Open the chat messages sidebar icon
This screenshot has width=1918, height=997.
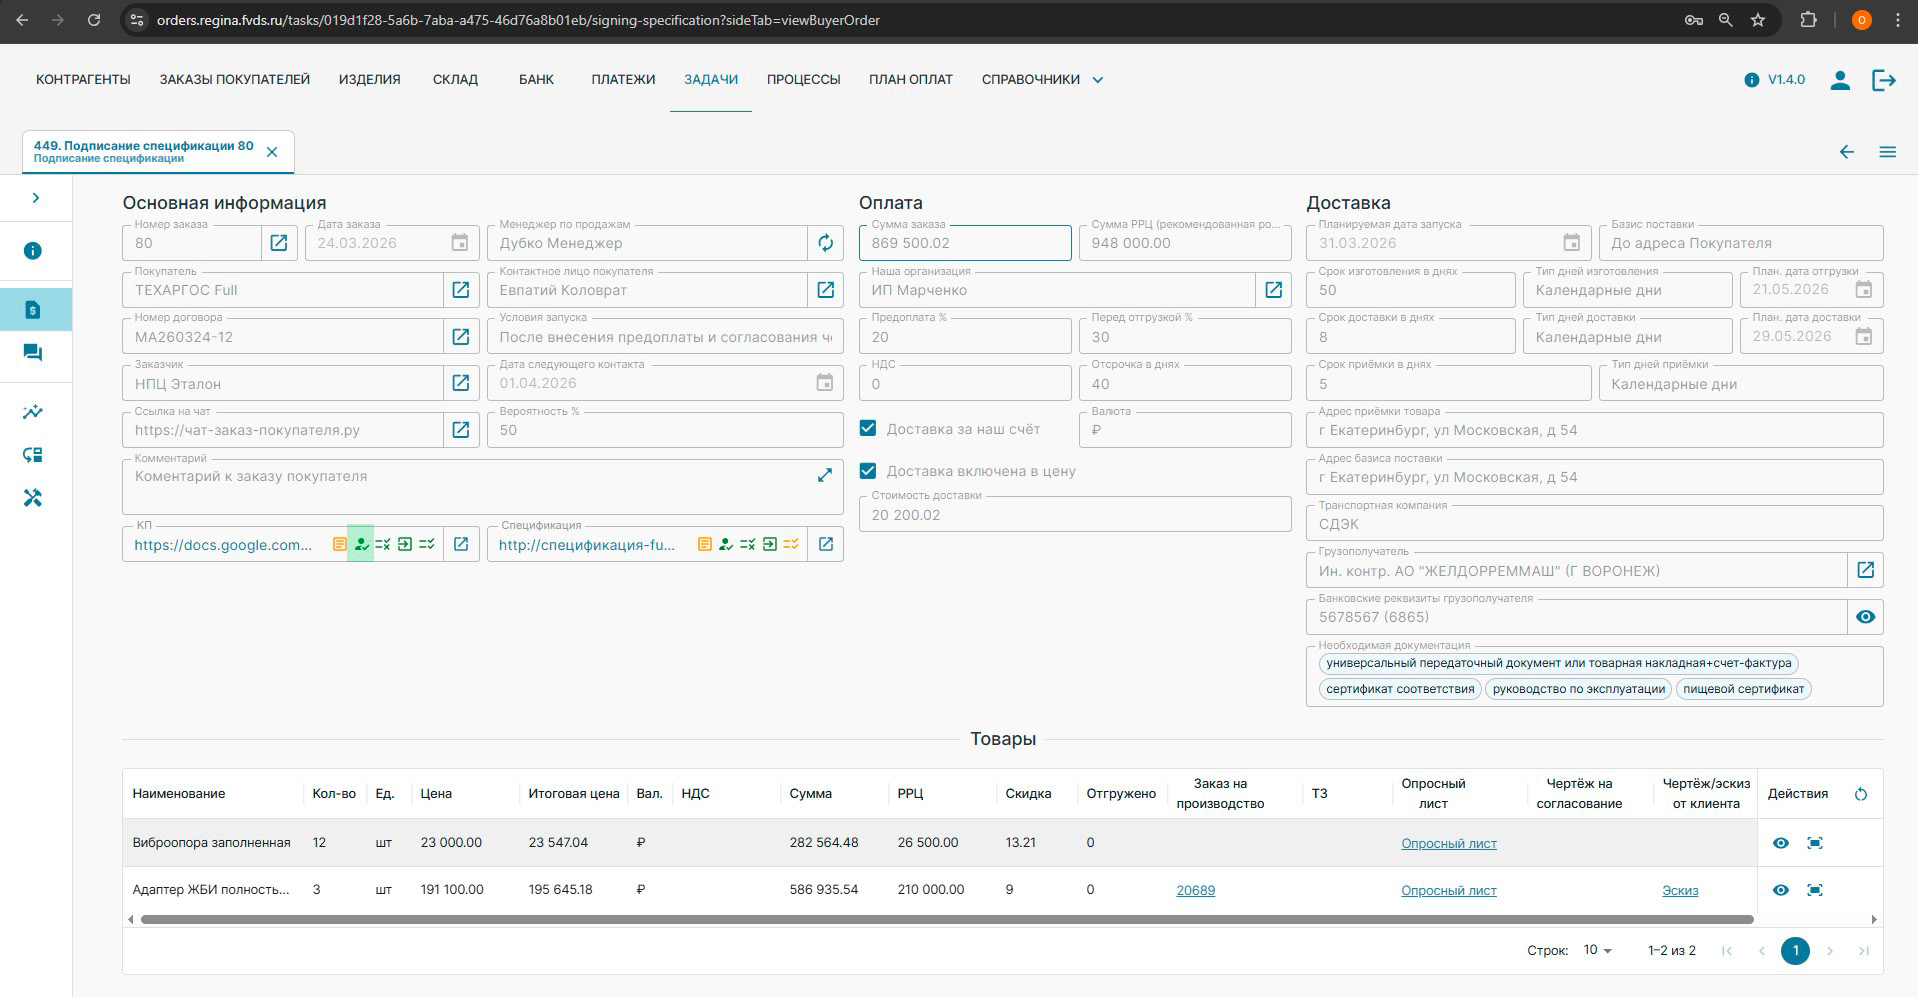pos(33,352)
